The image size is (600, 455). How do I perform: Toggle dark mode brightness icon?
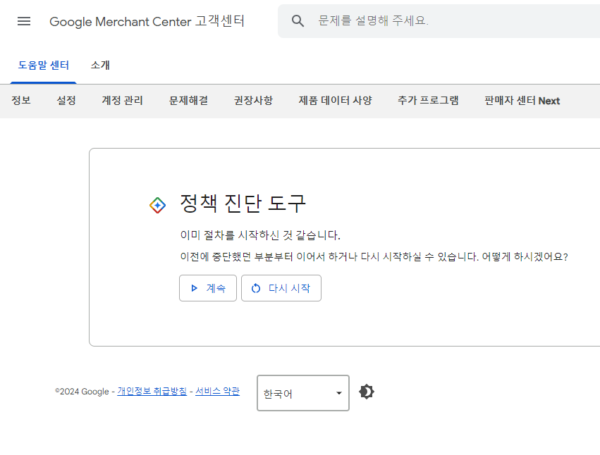(367, 392)
